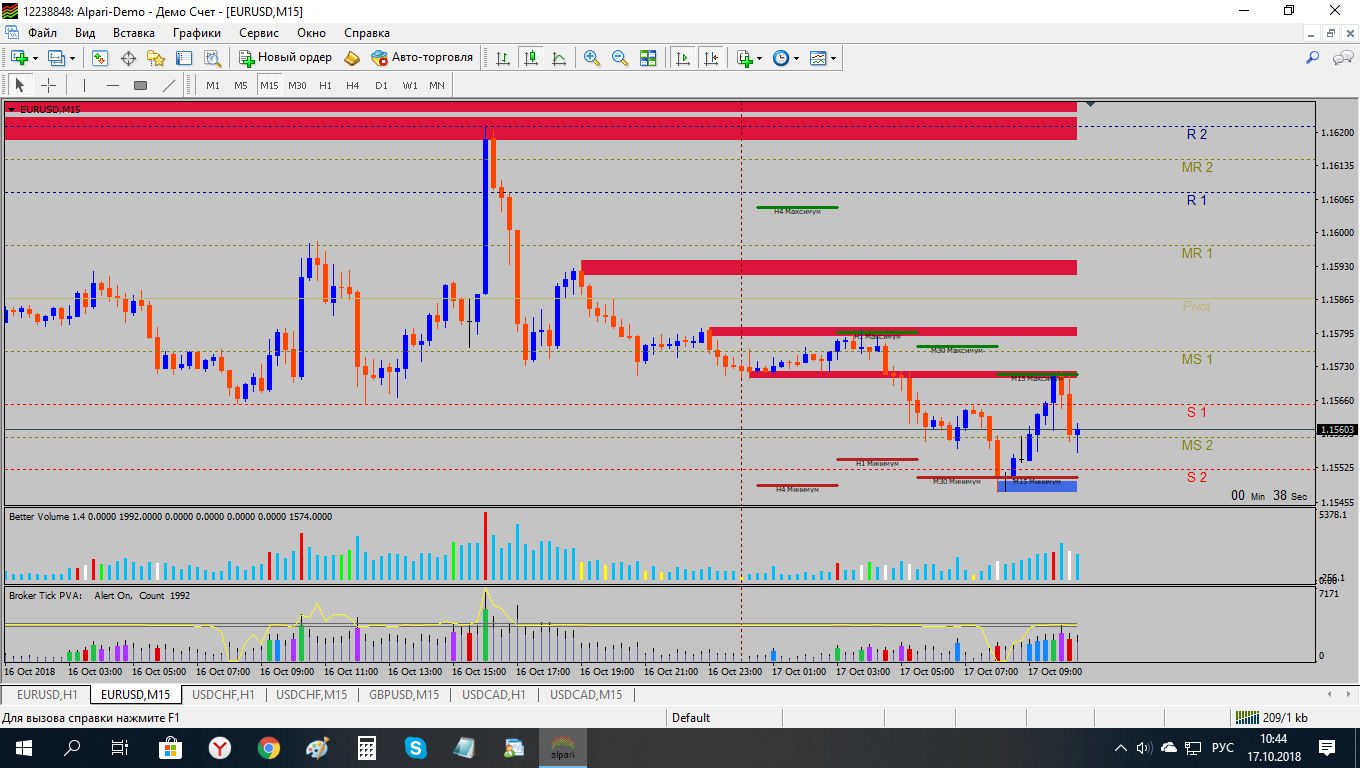Viewport: 1360px width, 768px height.
Task: Open the Terminal panel icon
Action: tap(184, 58)
